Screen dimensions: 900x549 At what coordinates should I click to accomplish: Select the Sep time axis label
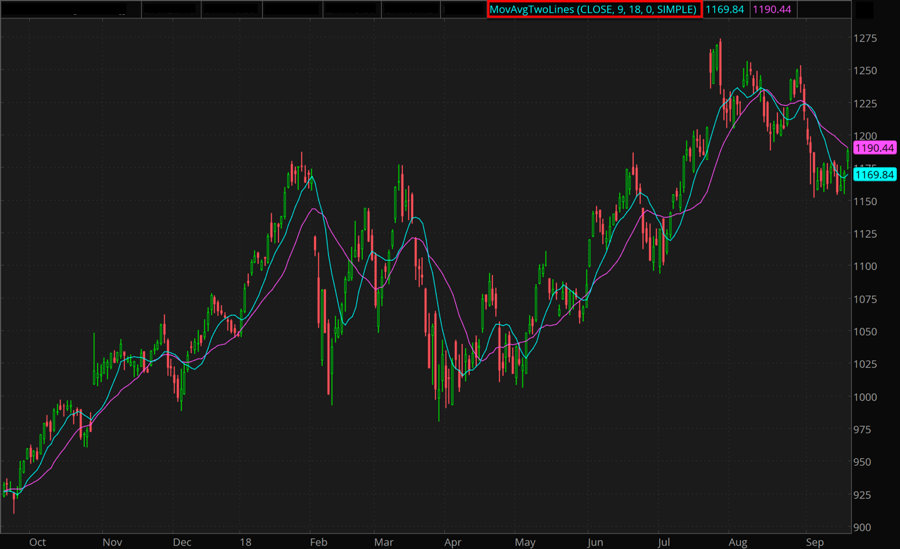pyautogui.click(x=816, y=541)
